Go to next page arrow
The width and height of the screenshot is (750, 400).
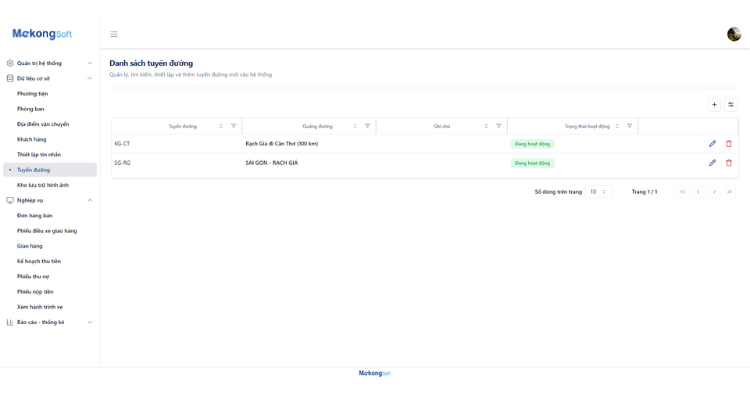coord(714,192)
